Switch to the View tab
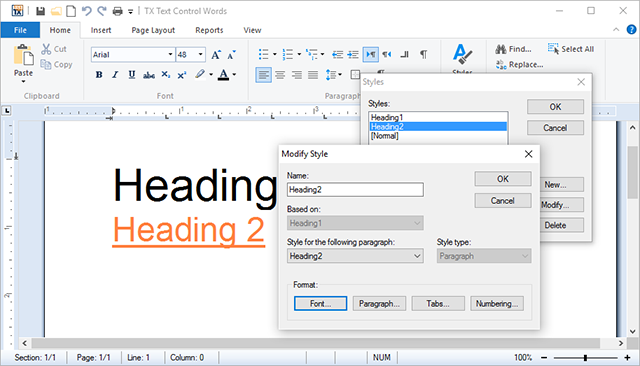640x366 pixels. [252, 30]
